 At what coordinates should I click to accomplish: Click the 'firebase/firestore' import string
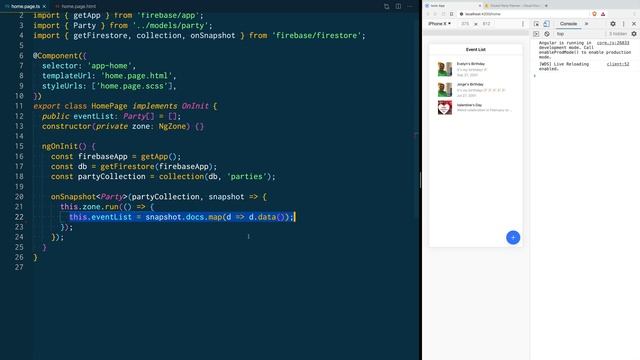click(x=317, y=36)
